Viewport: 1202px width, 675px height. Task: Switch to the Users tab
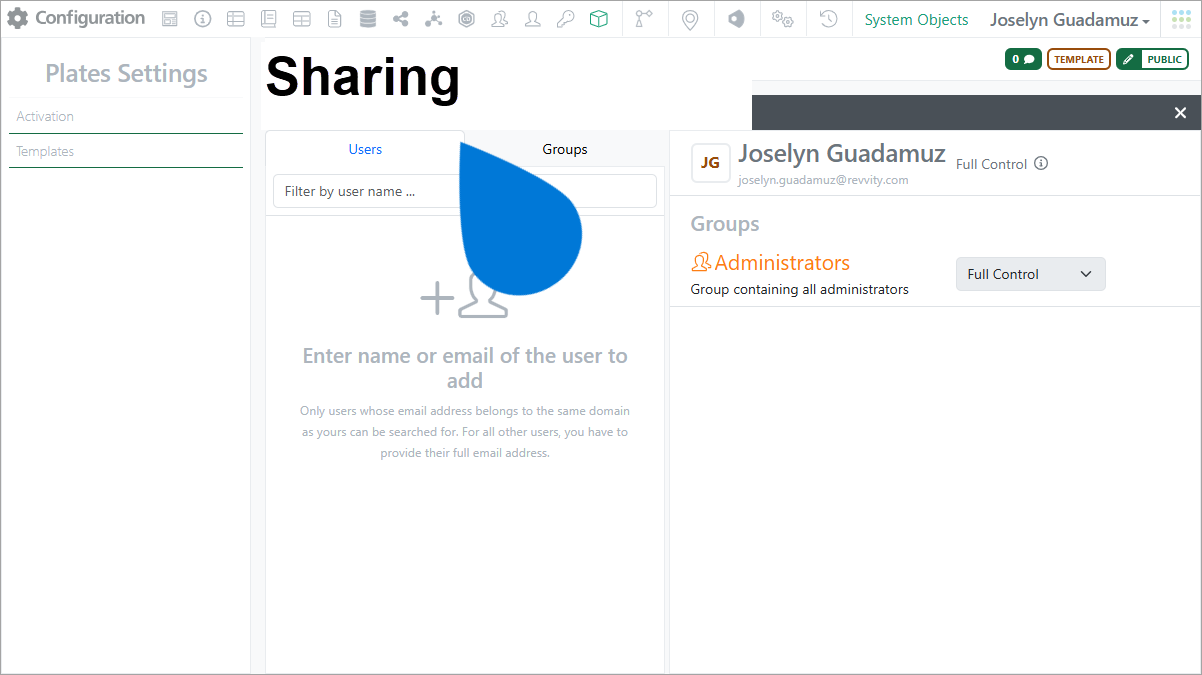365,149
